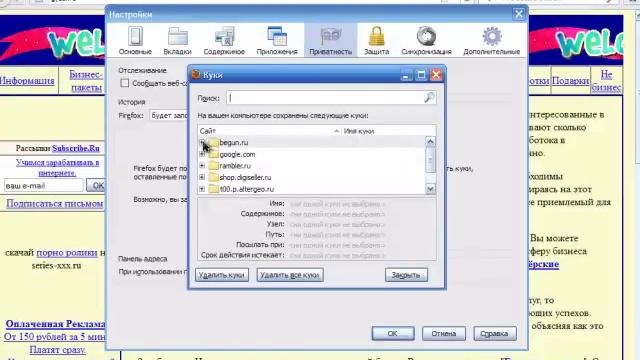Select the begun.ru folder icon
This screenshot has height=360, width=640.
213,142
